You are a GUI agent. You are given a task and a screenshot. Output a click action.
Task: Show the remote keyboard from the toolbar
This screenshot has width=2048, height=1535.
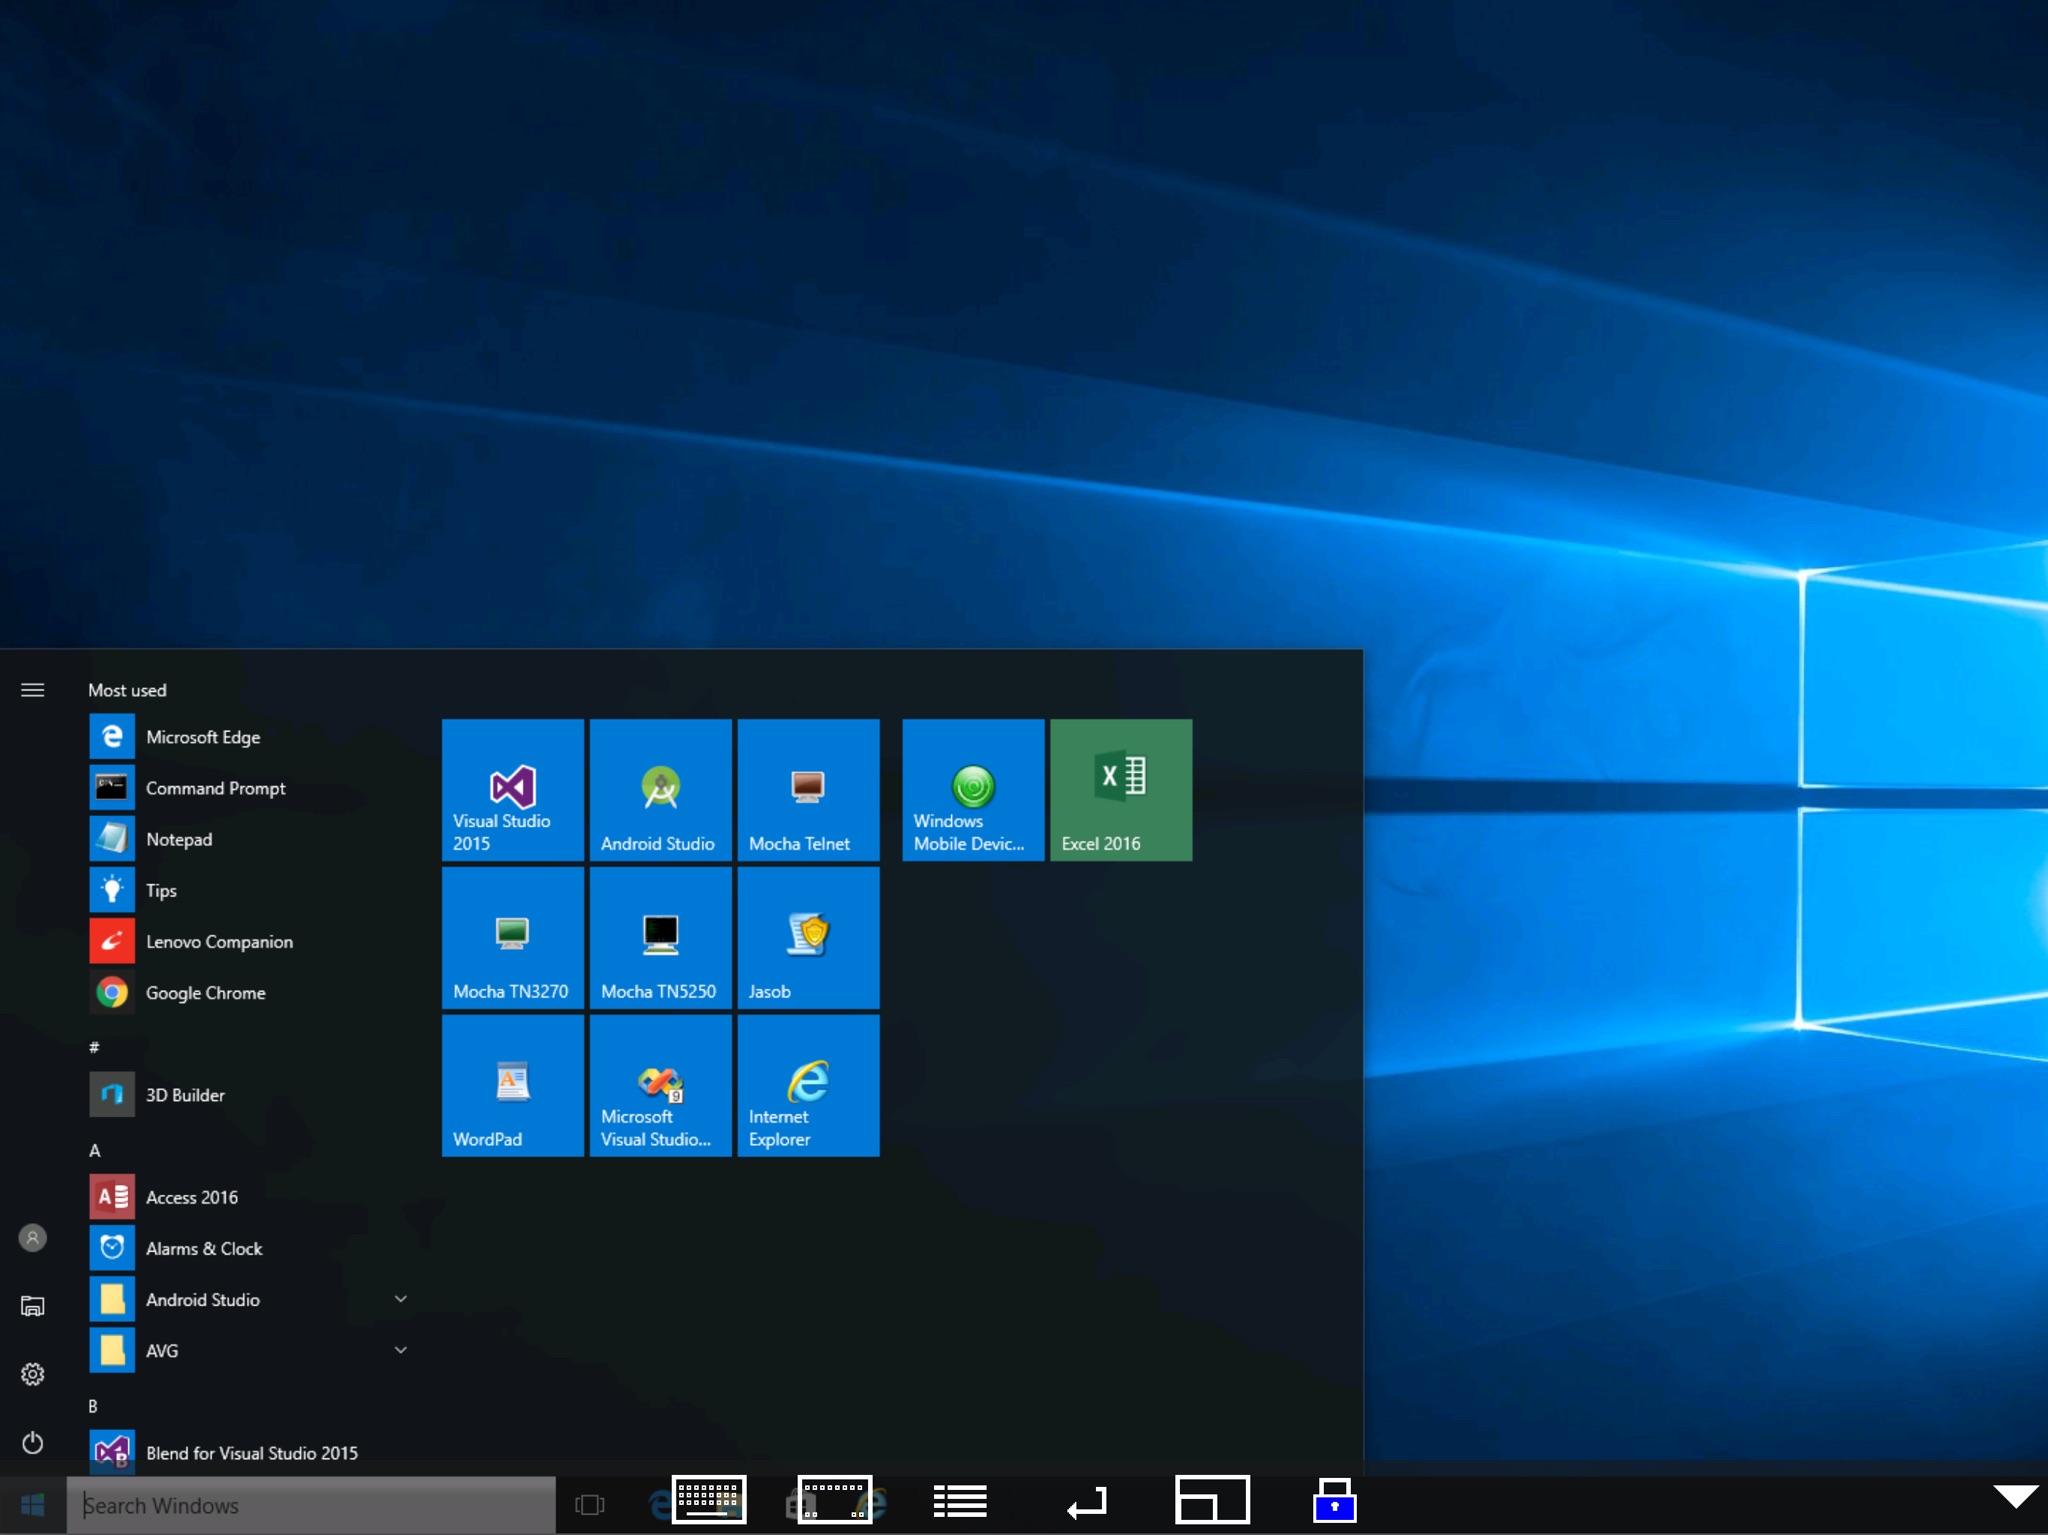709,1500
